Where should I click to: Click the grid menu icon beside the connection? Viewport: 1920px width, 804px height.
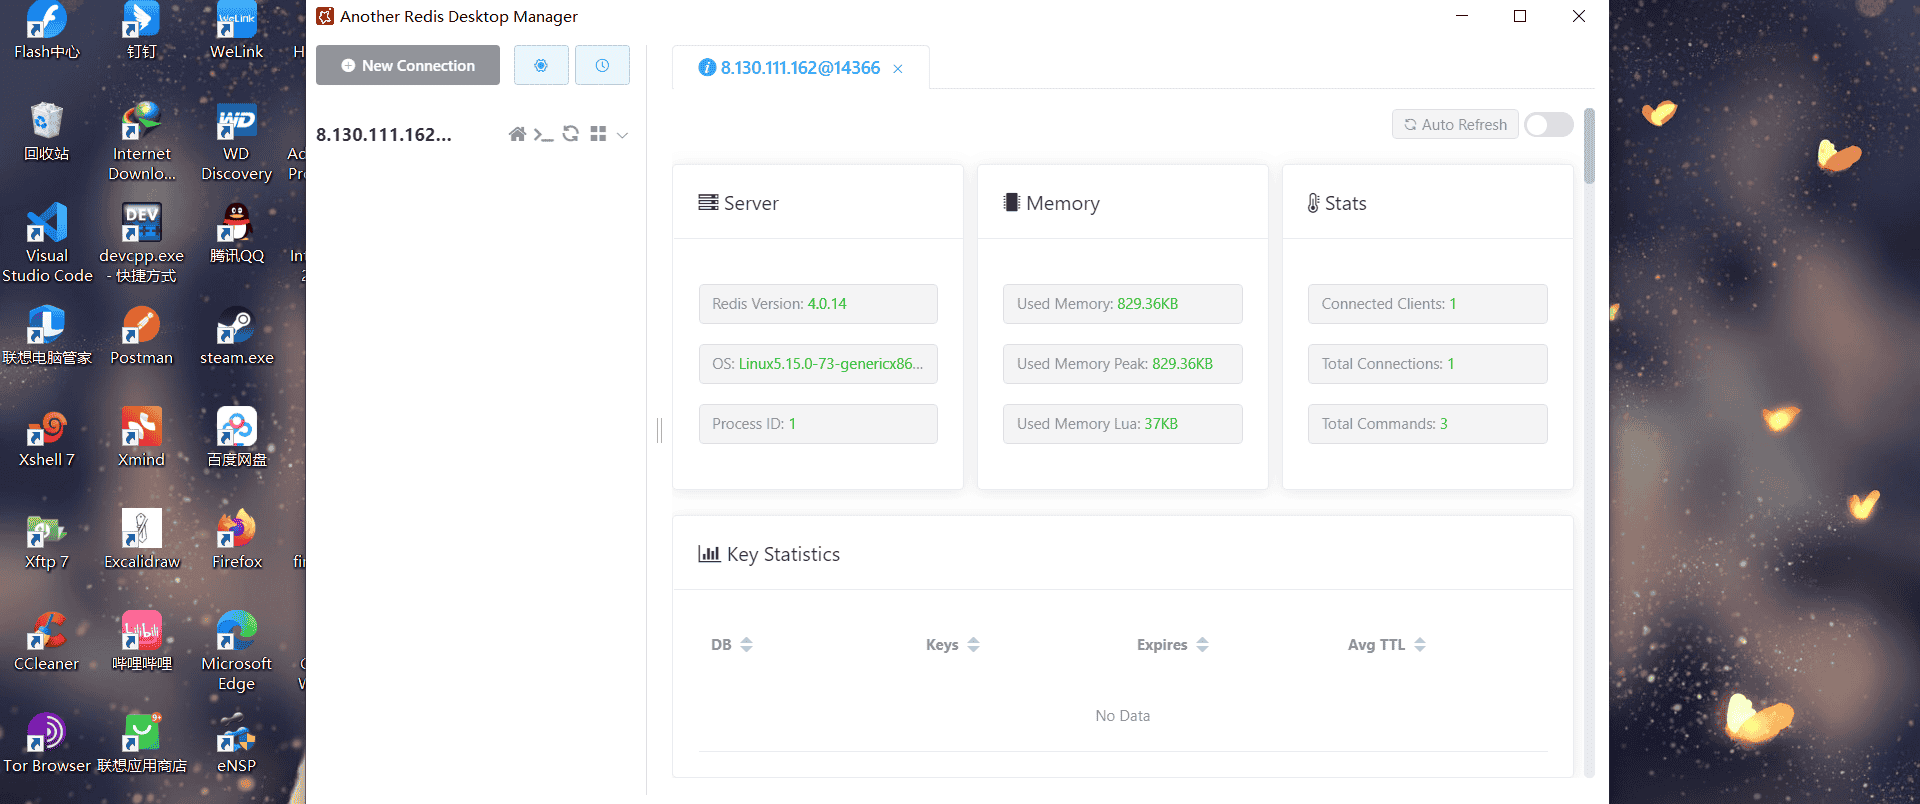(x=598, y=134)
